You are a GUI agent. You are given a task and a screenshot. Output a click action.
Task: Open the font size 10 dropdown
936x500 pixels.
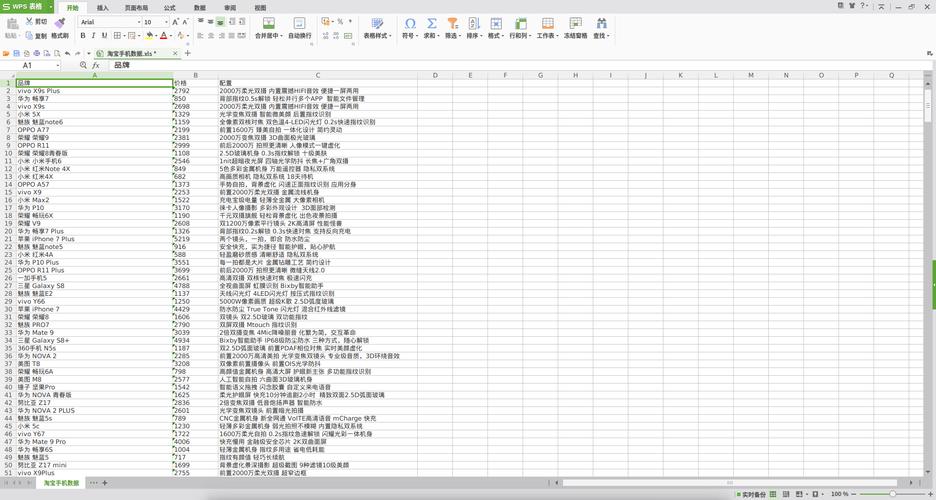[166, 22]
